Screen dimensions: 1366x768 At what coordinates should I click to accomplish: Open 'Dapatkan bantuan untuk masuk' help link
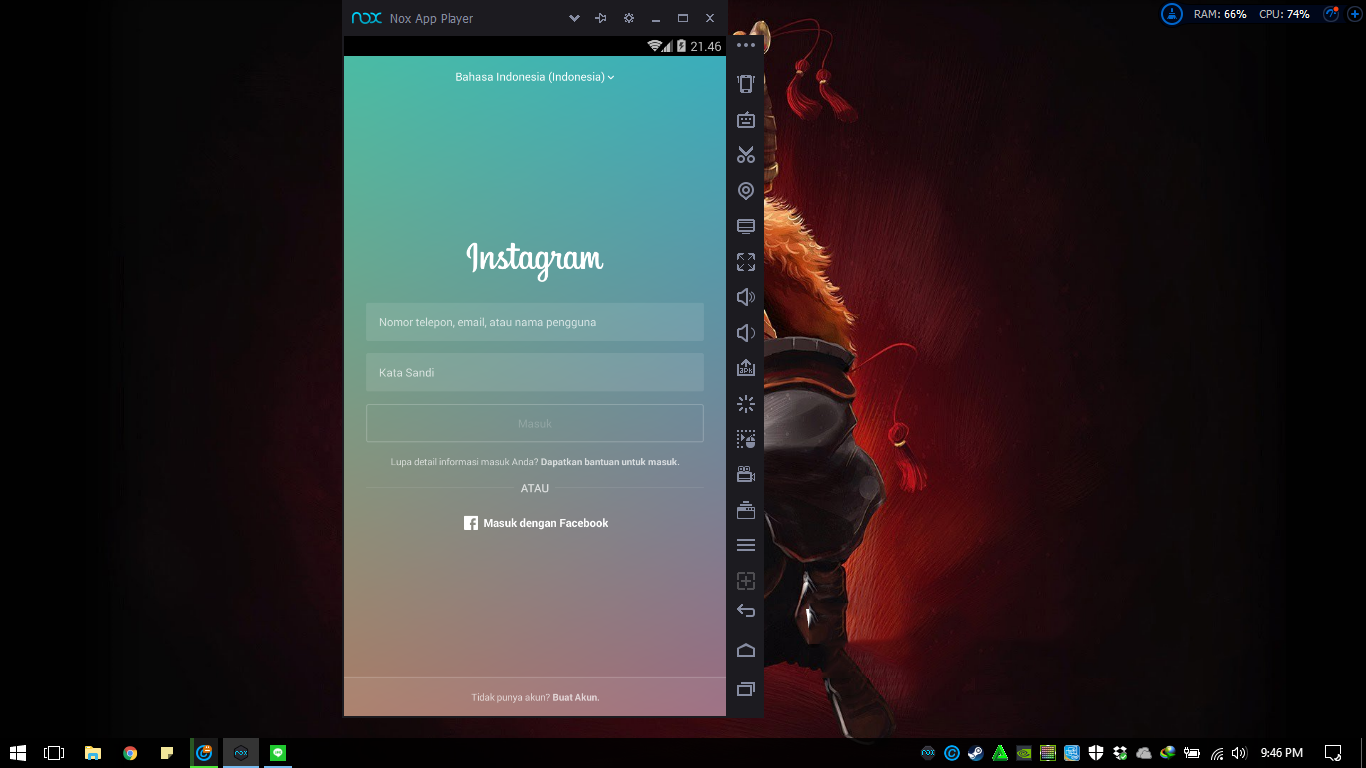pos(610,462)
